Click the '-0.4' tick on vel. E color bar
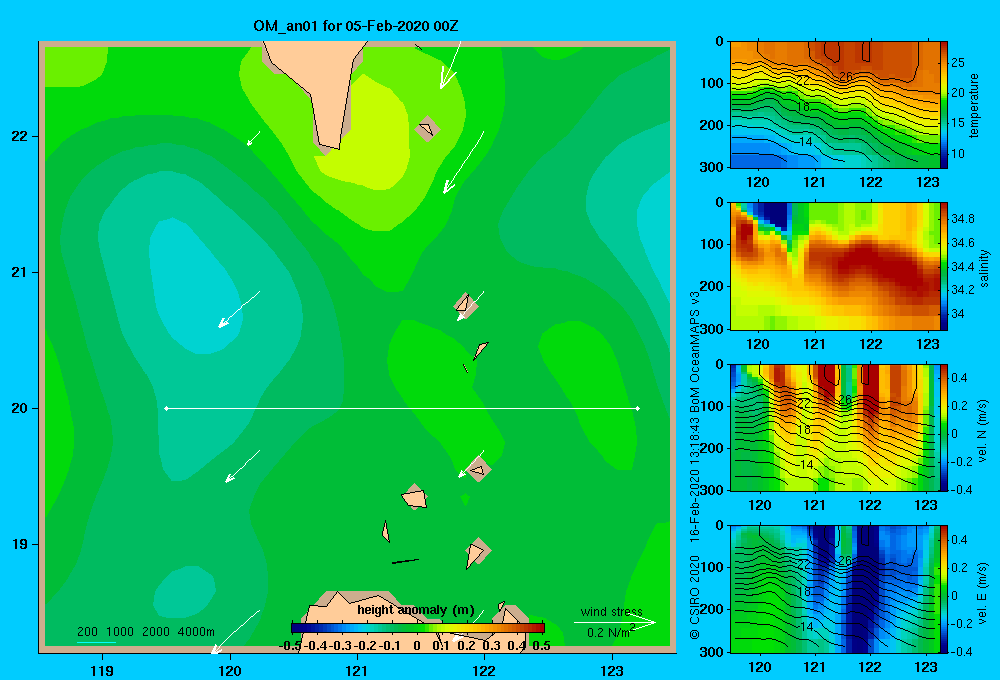This screenshot has height=680, width=1000. (x=962, y=651)
